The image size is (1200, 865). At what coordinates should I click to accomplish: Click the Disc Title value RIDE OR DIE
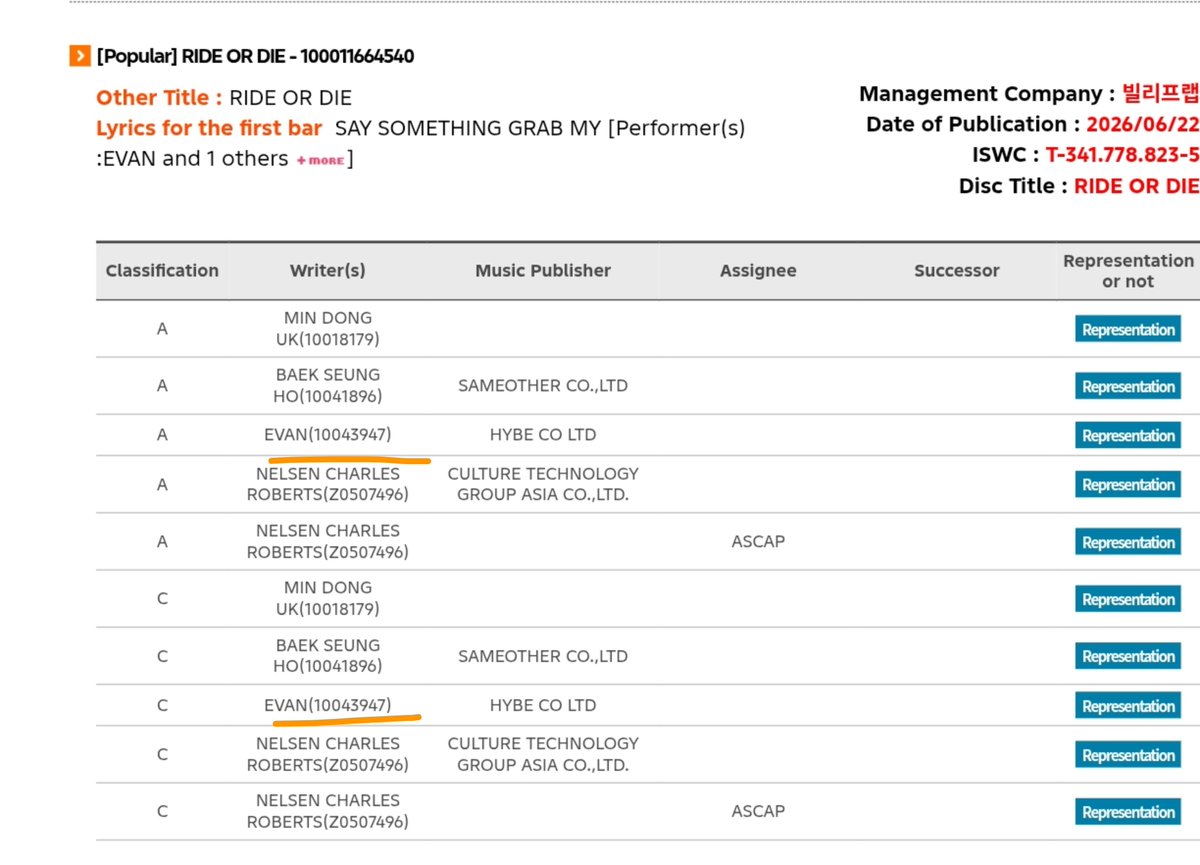(1136, 186)
